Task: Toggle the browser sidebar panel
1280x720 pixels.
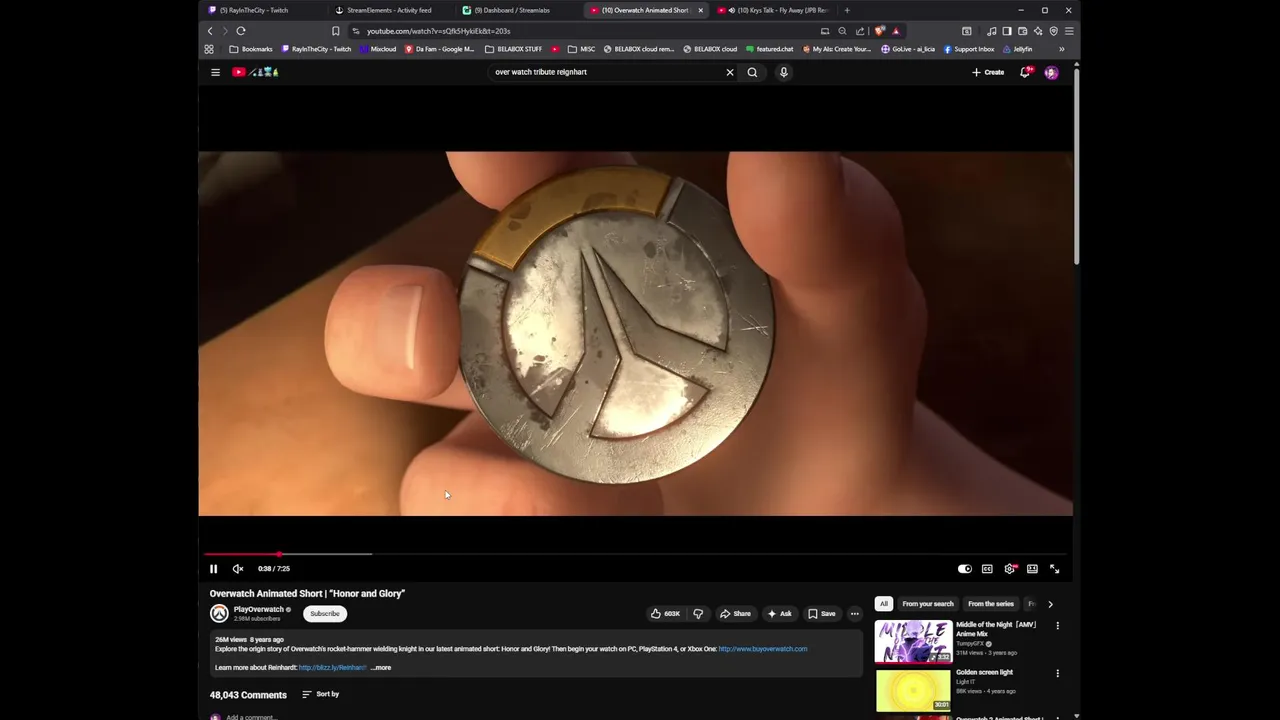Action: [1007, 31]
